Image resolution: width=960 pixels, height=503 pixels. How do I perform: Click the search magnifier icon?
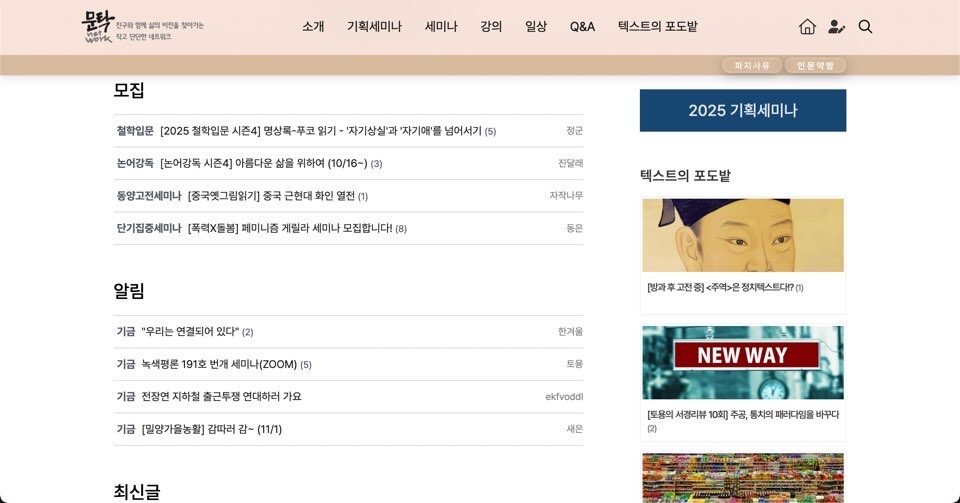tap(865, 27)
